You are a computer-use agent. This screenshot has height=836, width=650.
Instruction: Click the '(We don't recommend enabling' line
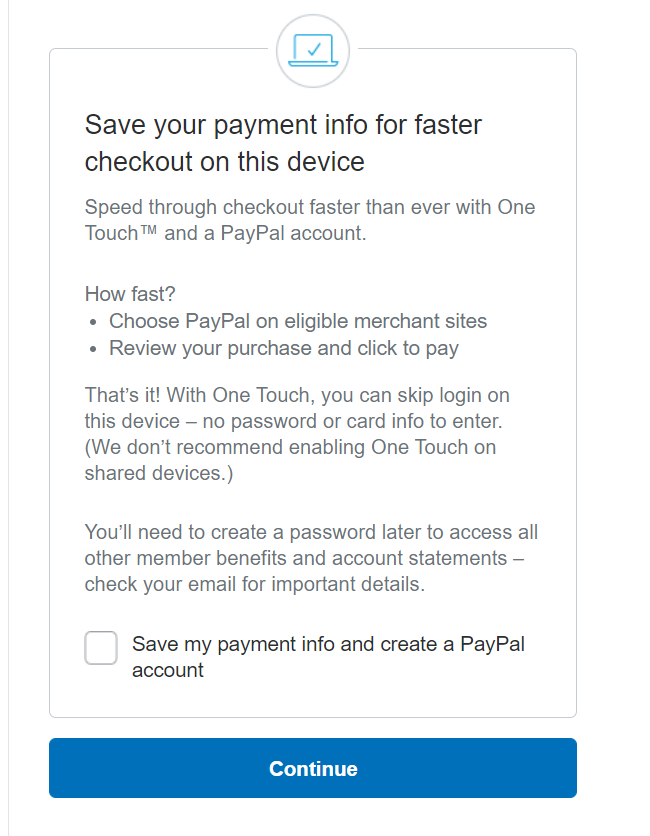pyautogui.click(x=290, y=447)
